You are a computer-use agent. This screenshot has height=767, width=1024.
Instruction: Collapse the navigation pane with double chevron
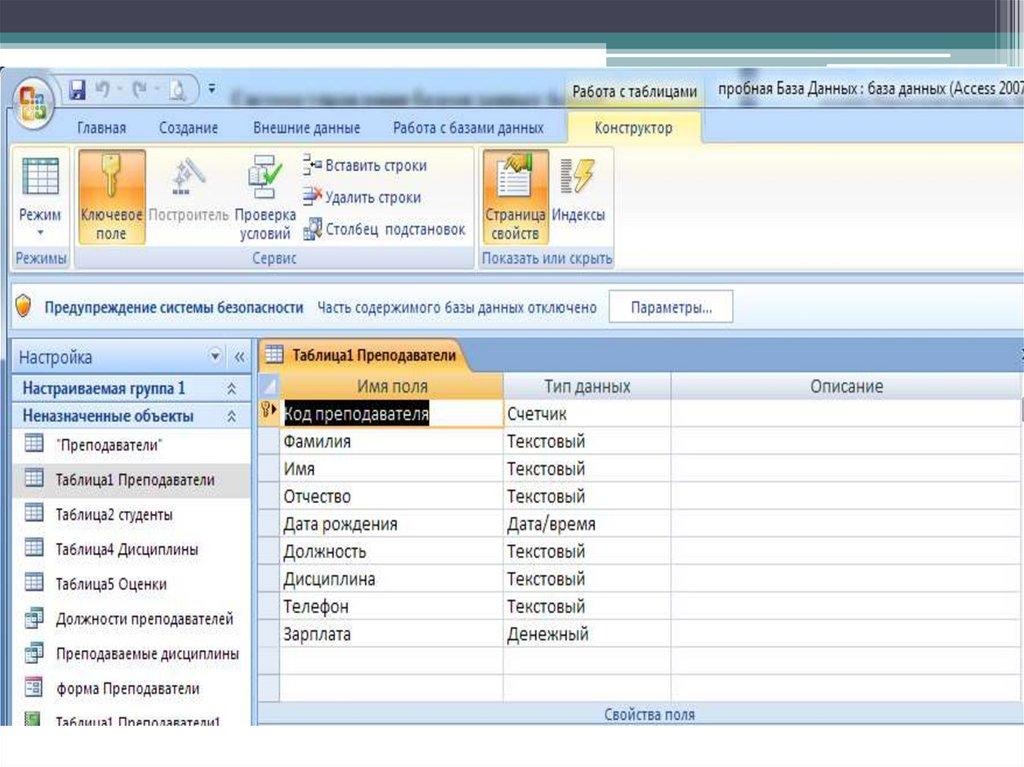pos(239,357)
